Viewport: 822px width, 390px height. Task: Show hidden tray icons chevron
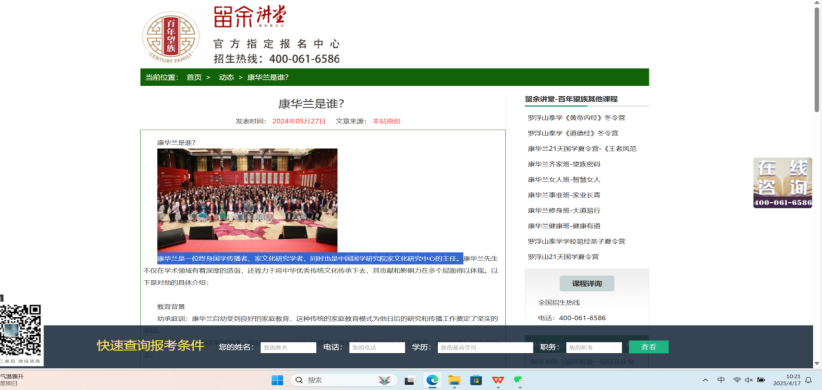click(706, 380)
